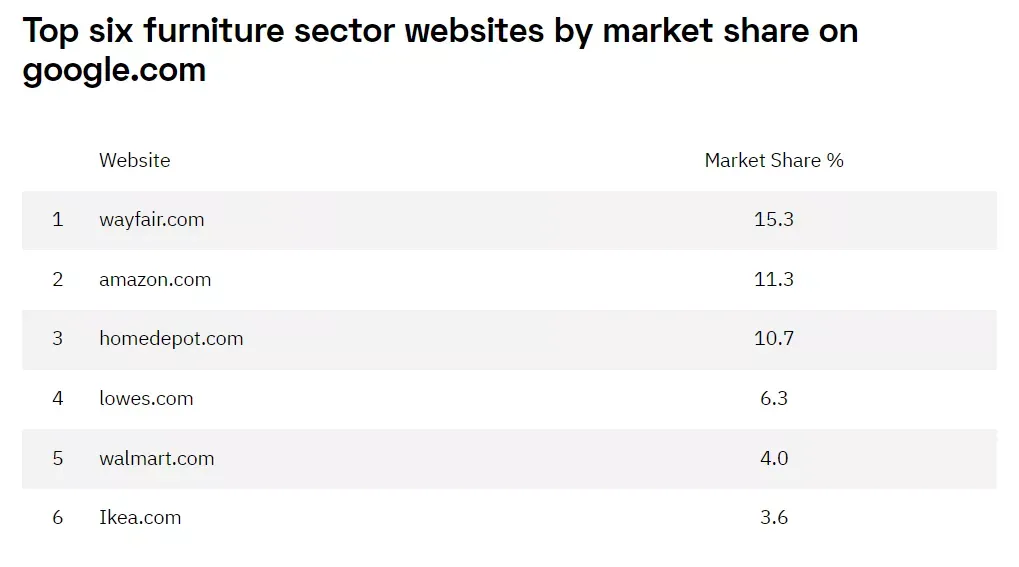This screenshot has height=567, width=1019.
Task: Open the lowes.com entry
Action: (146, 399)
